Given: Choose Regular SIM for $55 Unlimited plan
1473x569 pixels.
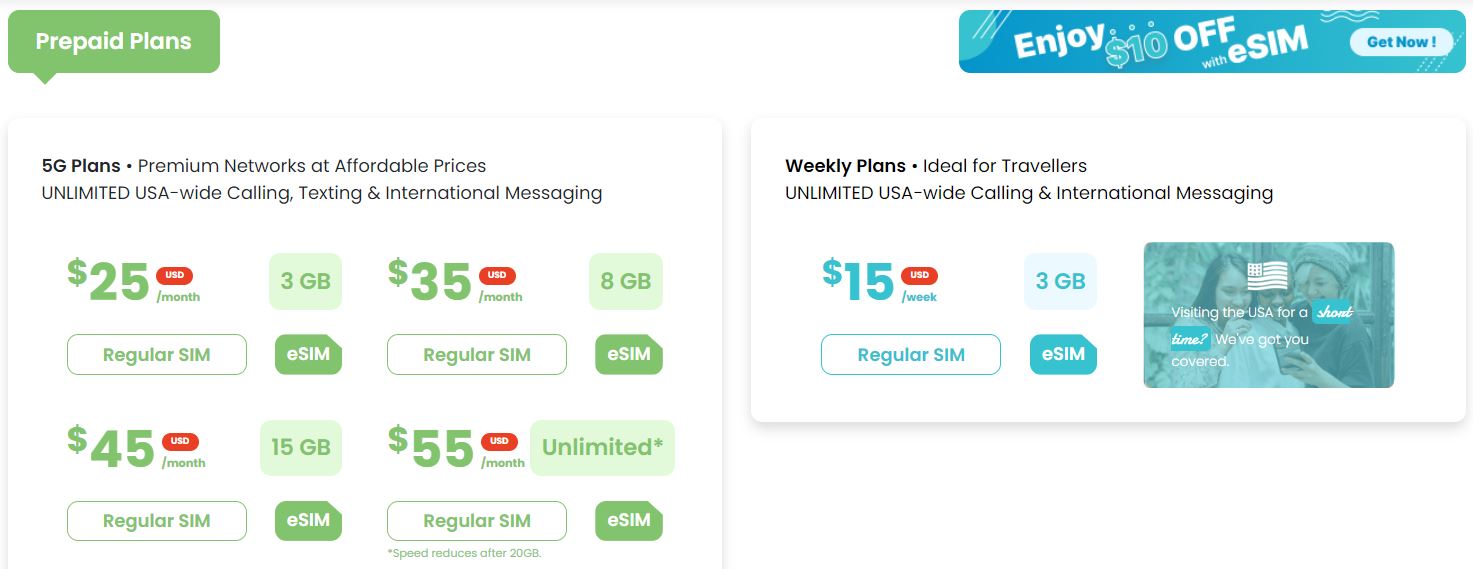Looking at the screenshot, I should tap(477, 521).
